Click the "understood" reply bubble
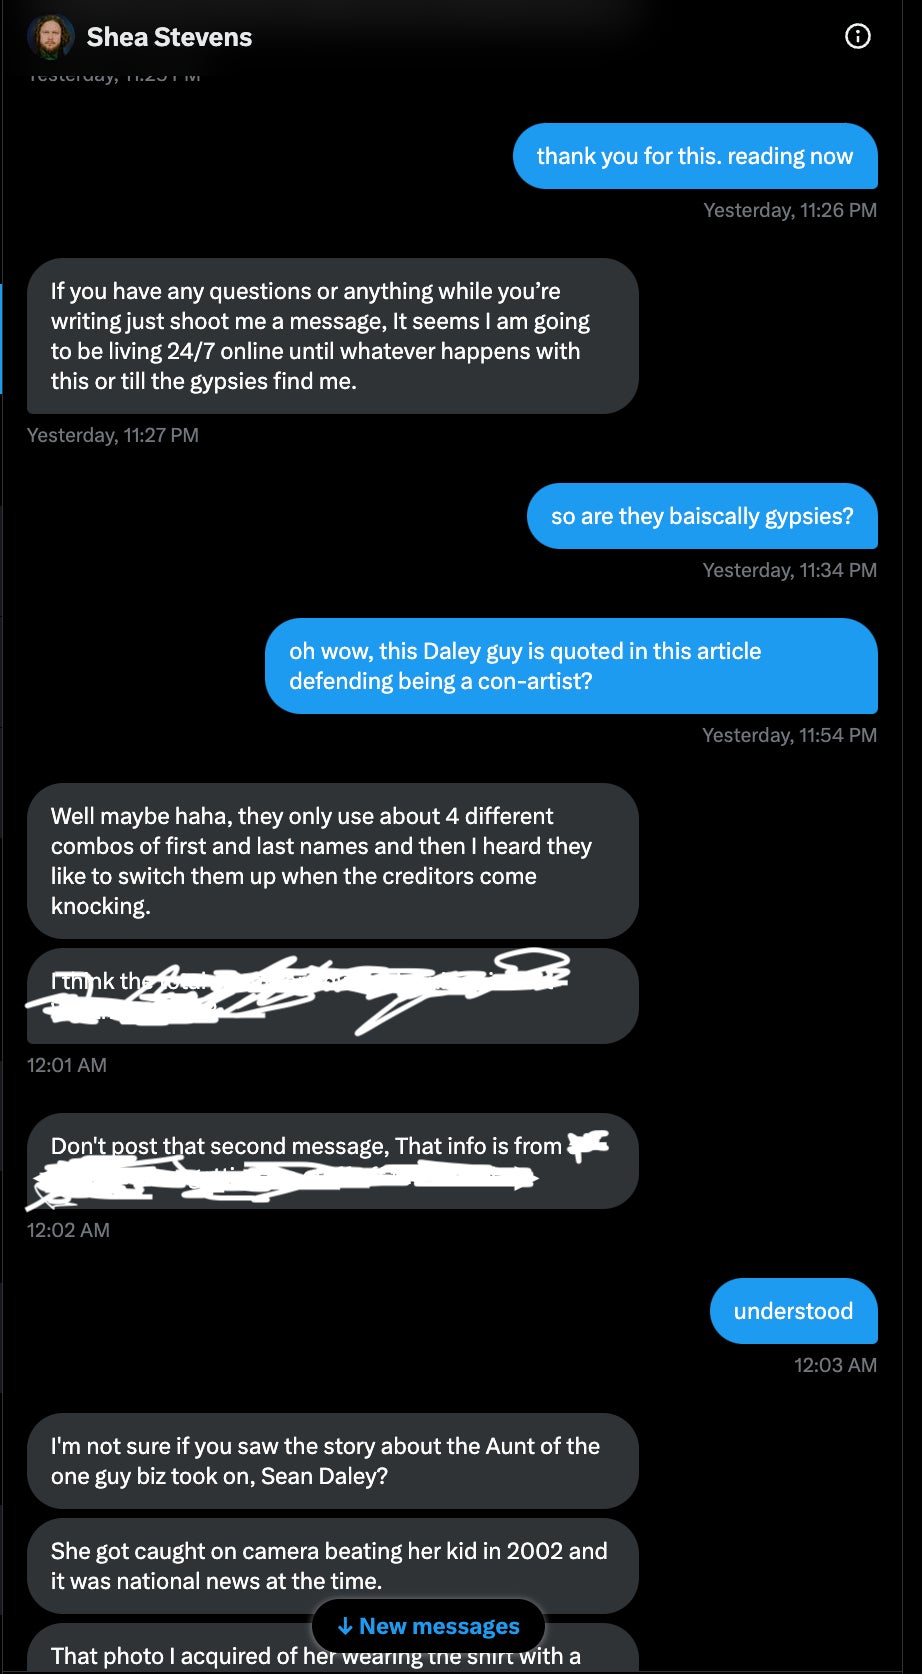The width and height of the screenshot is (922, 1674). [x=793, y=1311]
